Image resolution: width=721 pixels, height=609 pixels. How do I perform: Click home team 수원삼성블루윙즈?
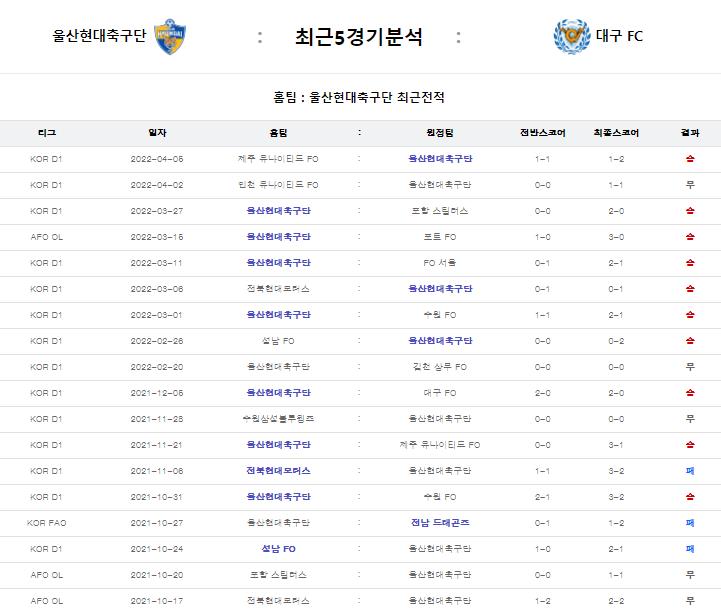click(278, 419)
